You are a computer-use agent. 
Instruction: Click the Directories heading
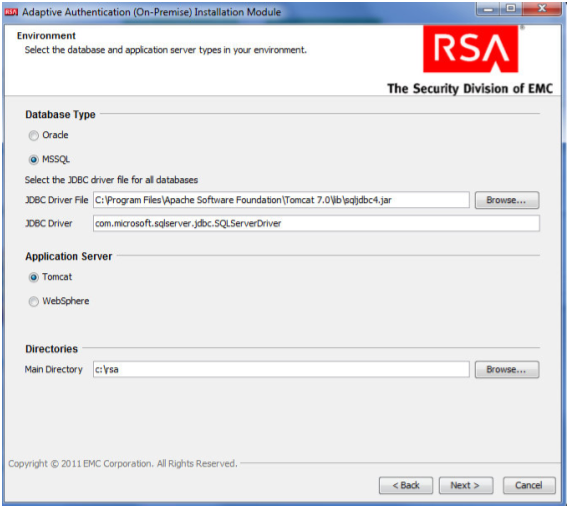point(51,349)
